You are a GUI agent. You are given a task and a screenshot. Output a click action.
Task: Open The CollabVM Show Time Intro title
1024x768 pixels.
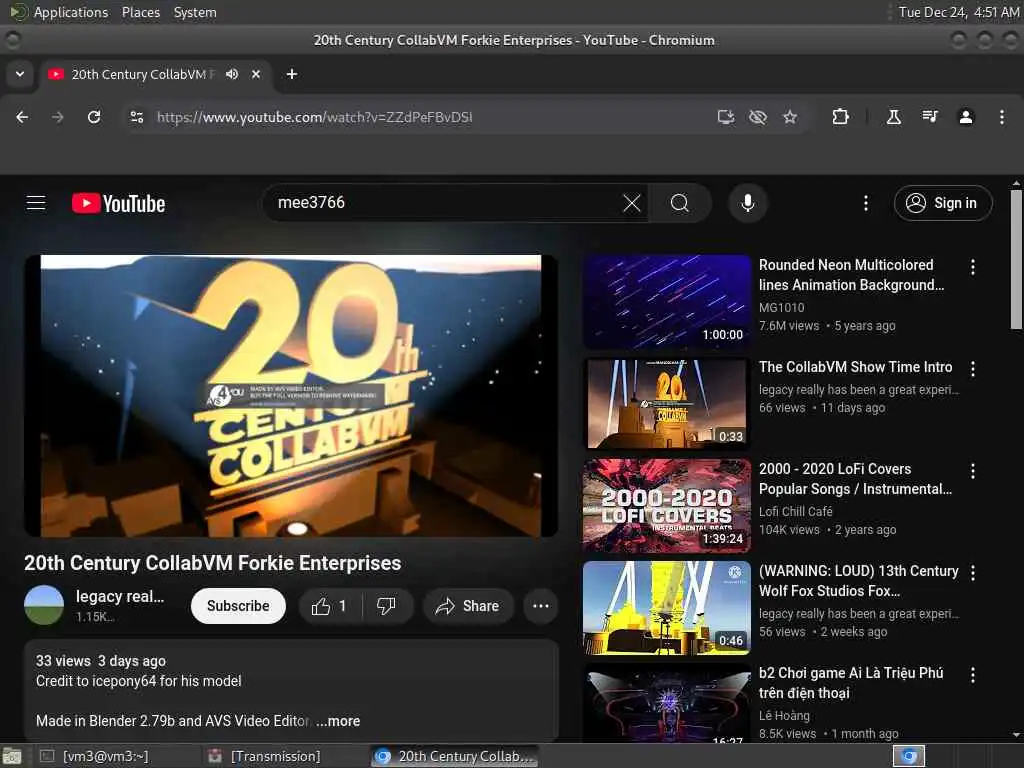coord(856,367)
